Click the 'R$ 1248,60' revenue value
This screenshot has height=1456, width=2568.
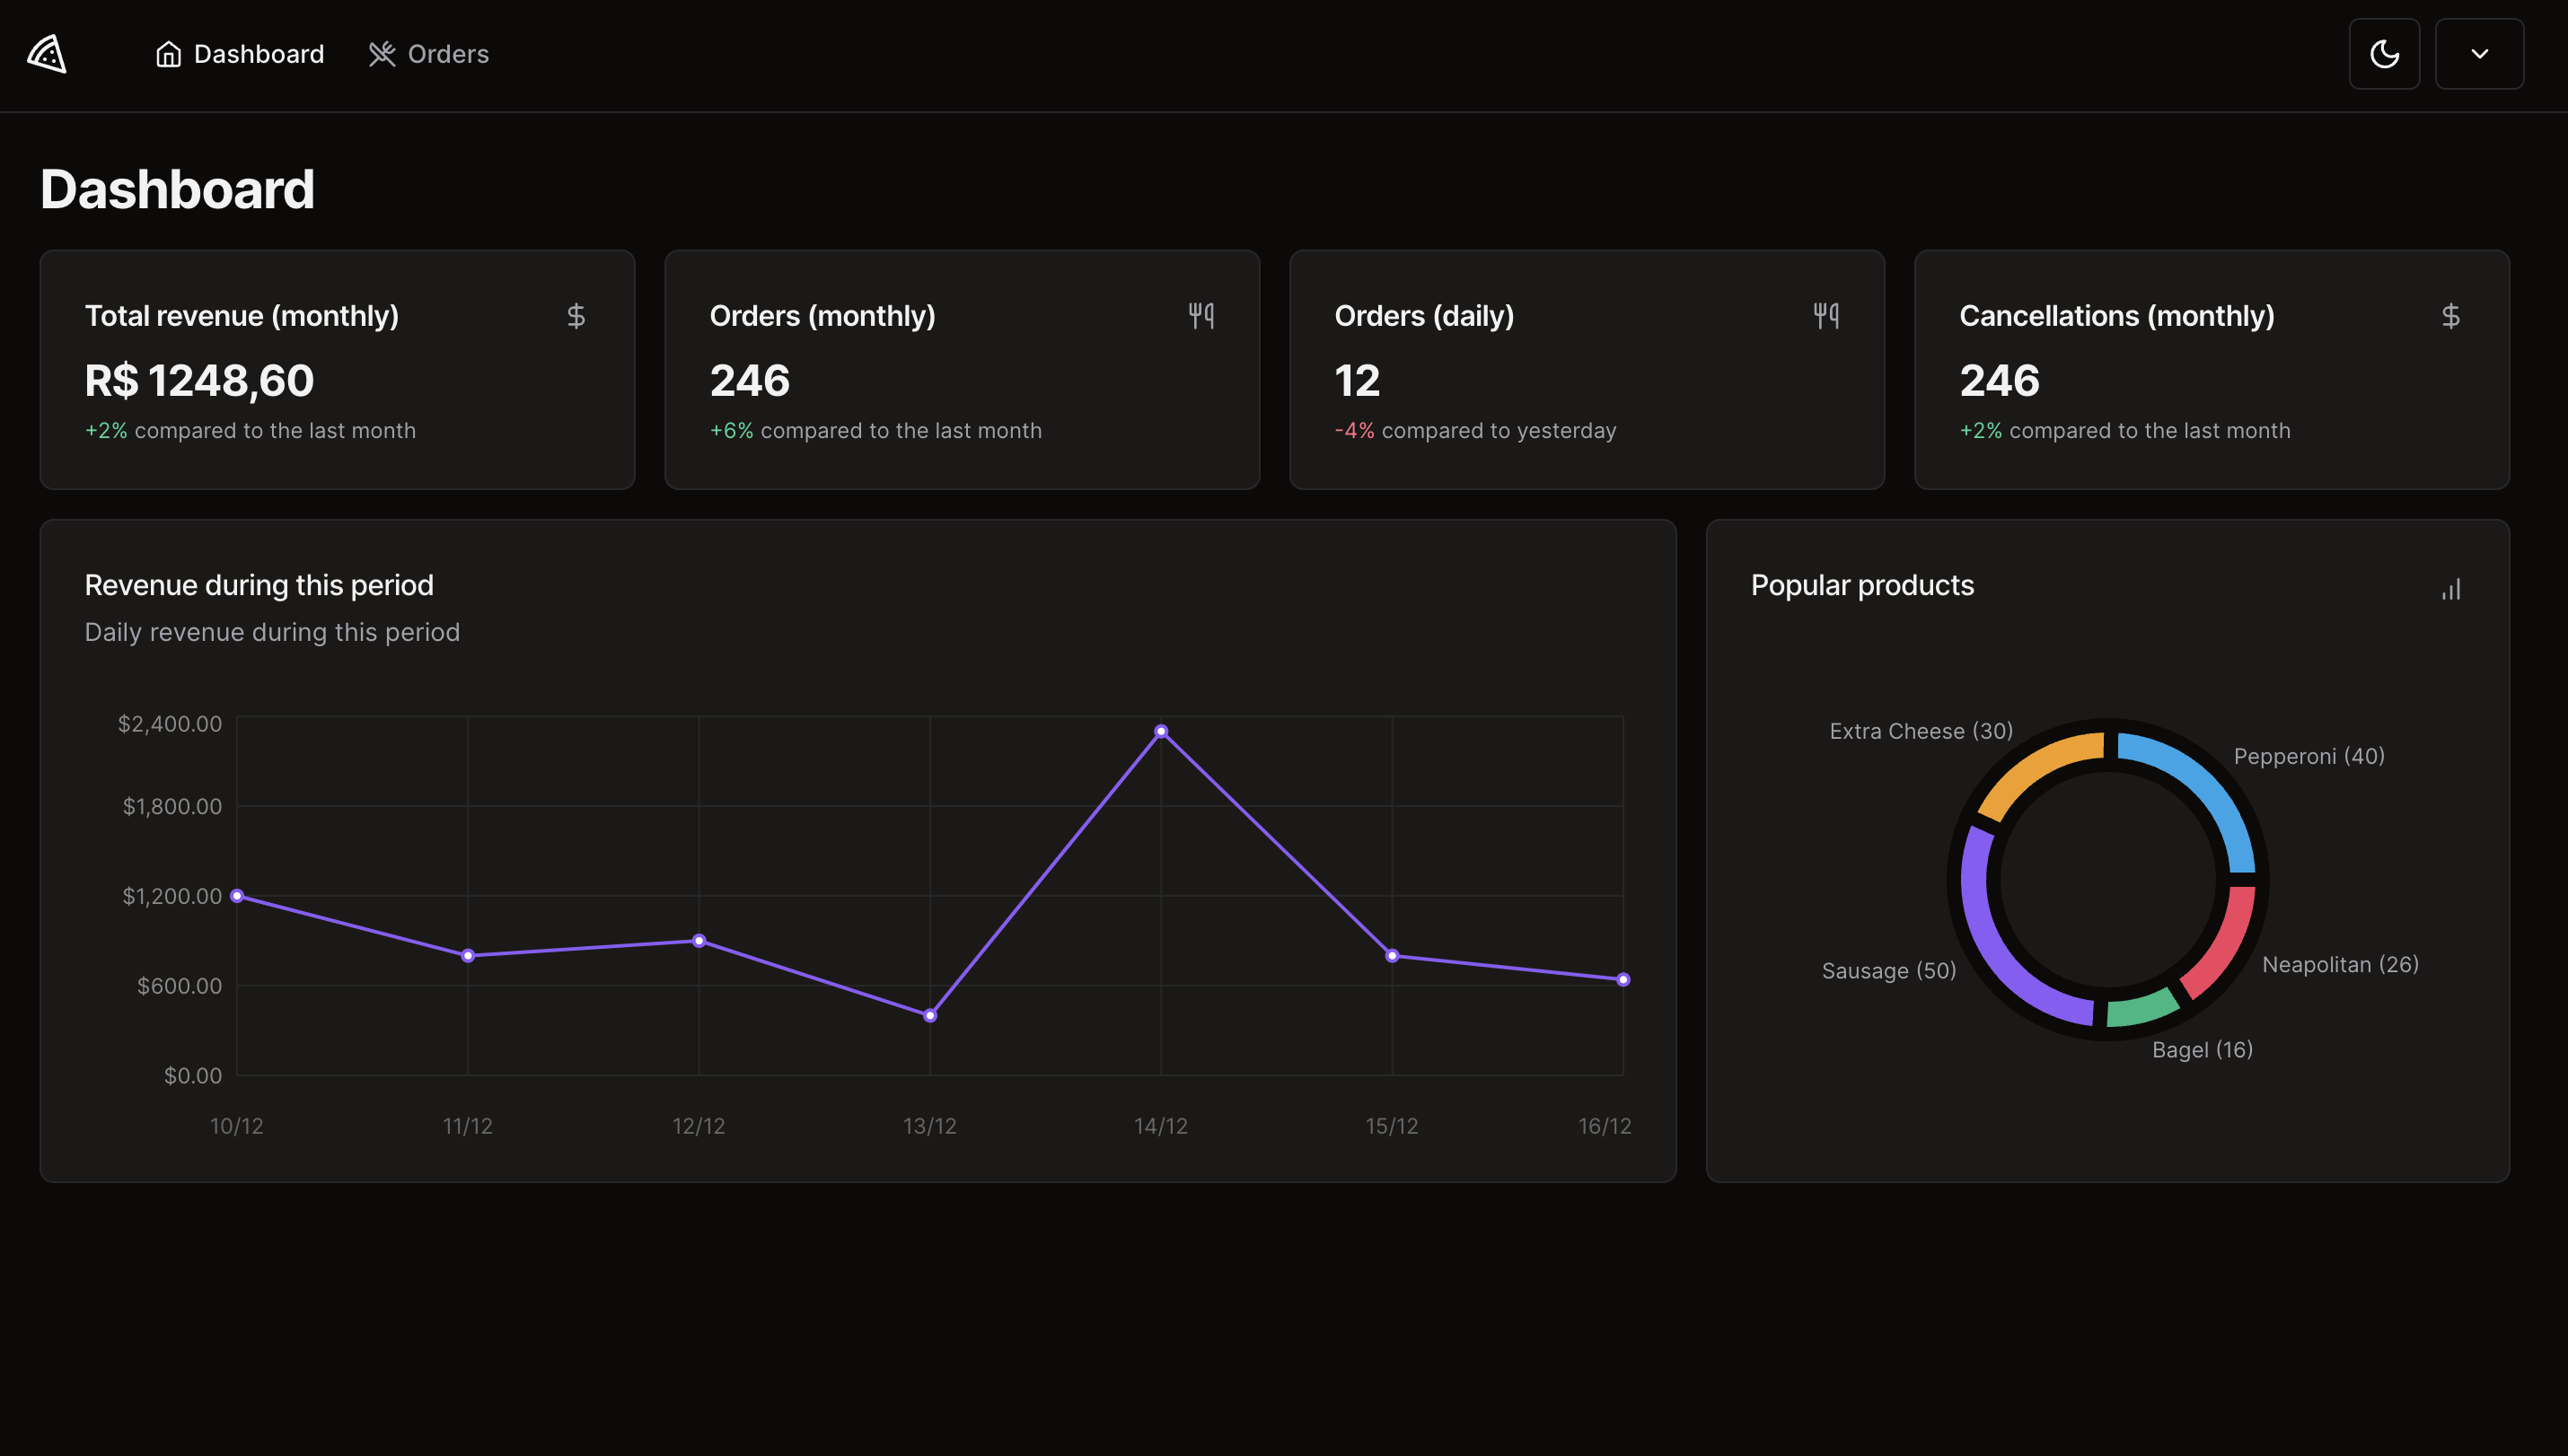(x=199, y=380)
